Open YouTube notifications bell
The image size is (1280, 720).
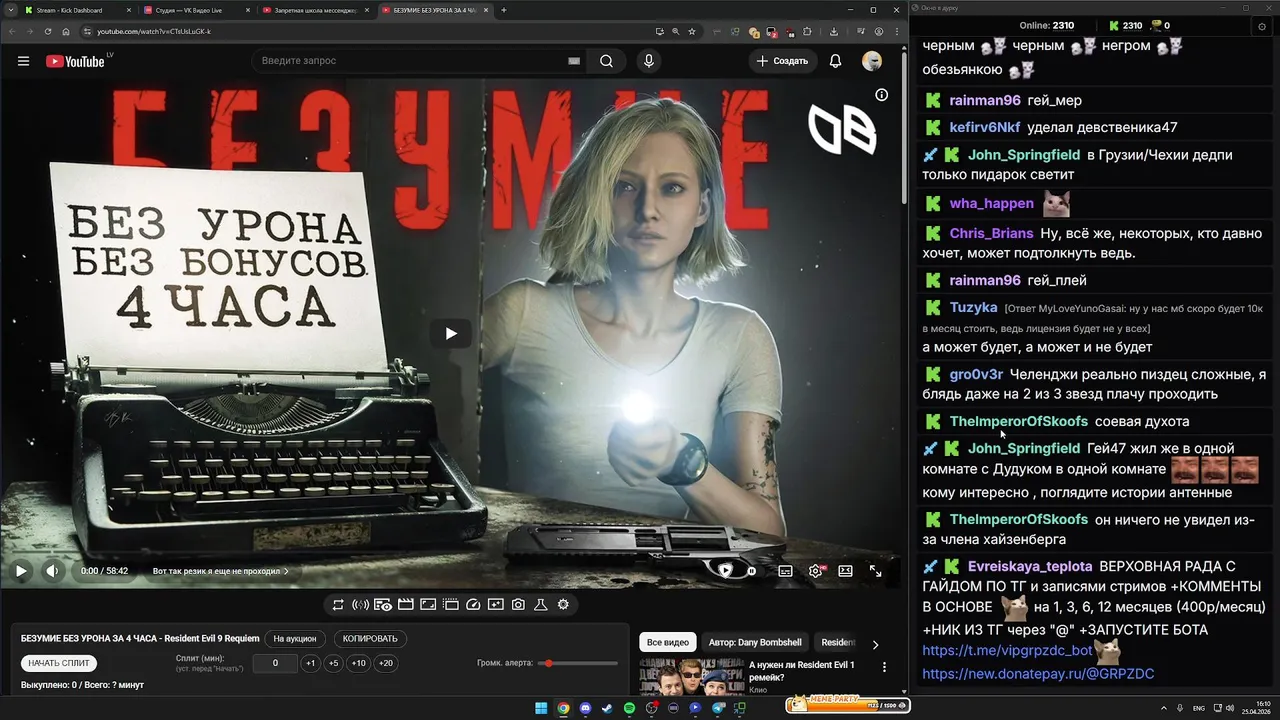coord(835,61)
